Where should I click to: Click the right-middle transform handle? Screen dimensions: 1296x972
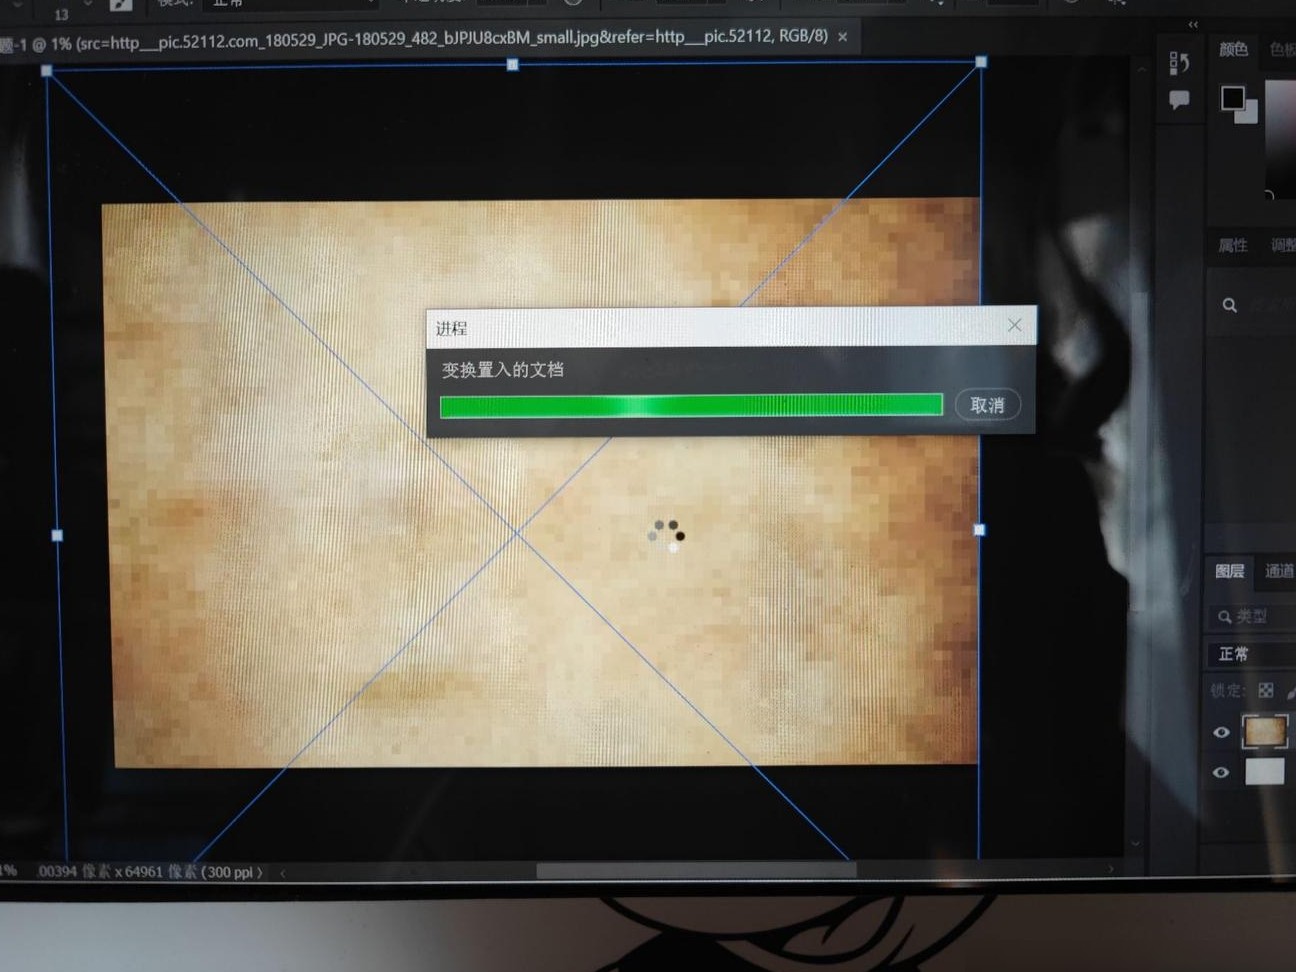pos(979,529)
